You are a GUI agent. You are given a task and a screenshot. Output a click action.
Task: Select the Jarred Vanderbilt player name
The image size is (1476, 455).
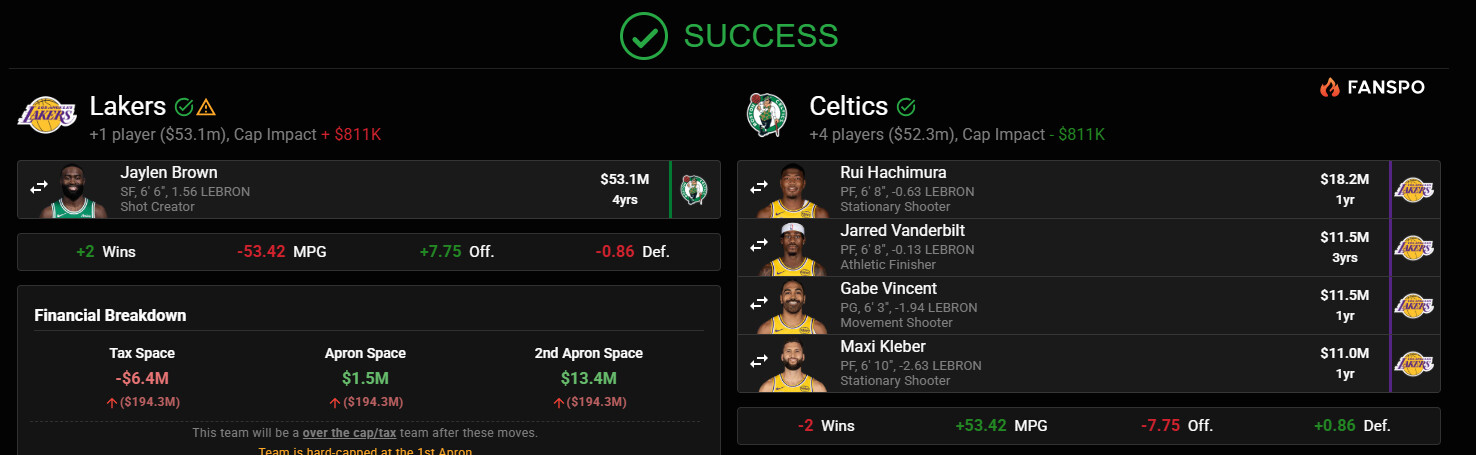point(902,231)
